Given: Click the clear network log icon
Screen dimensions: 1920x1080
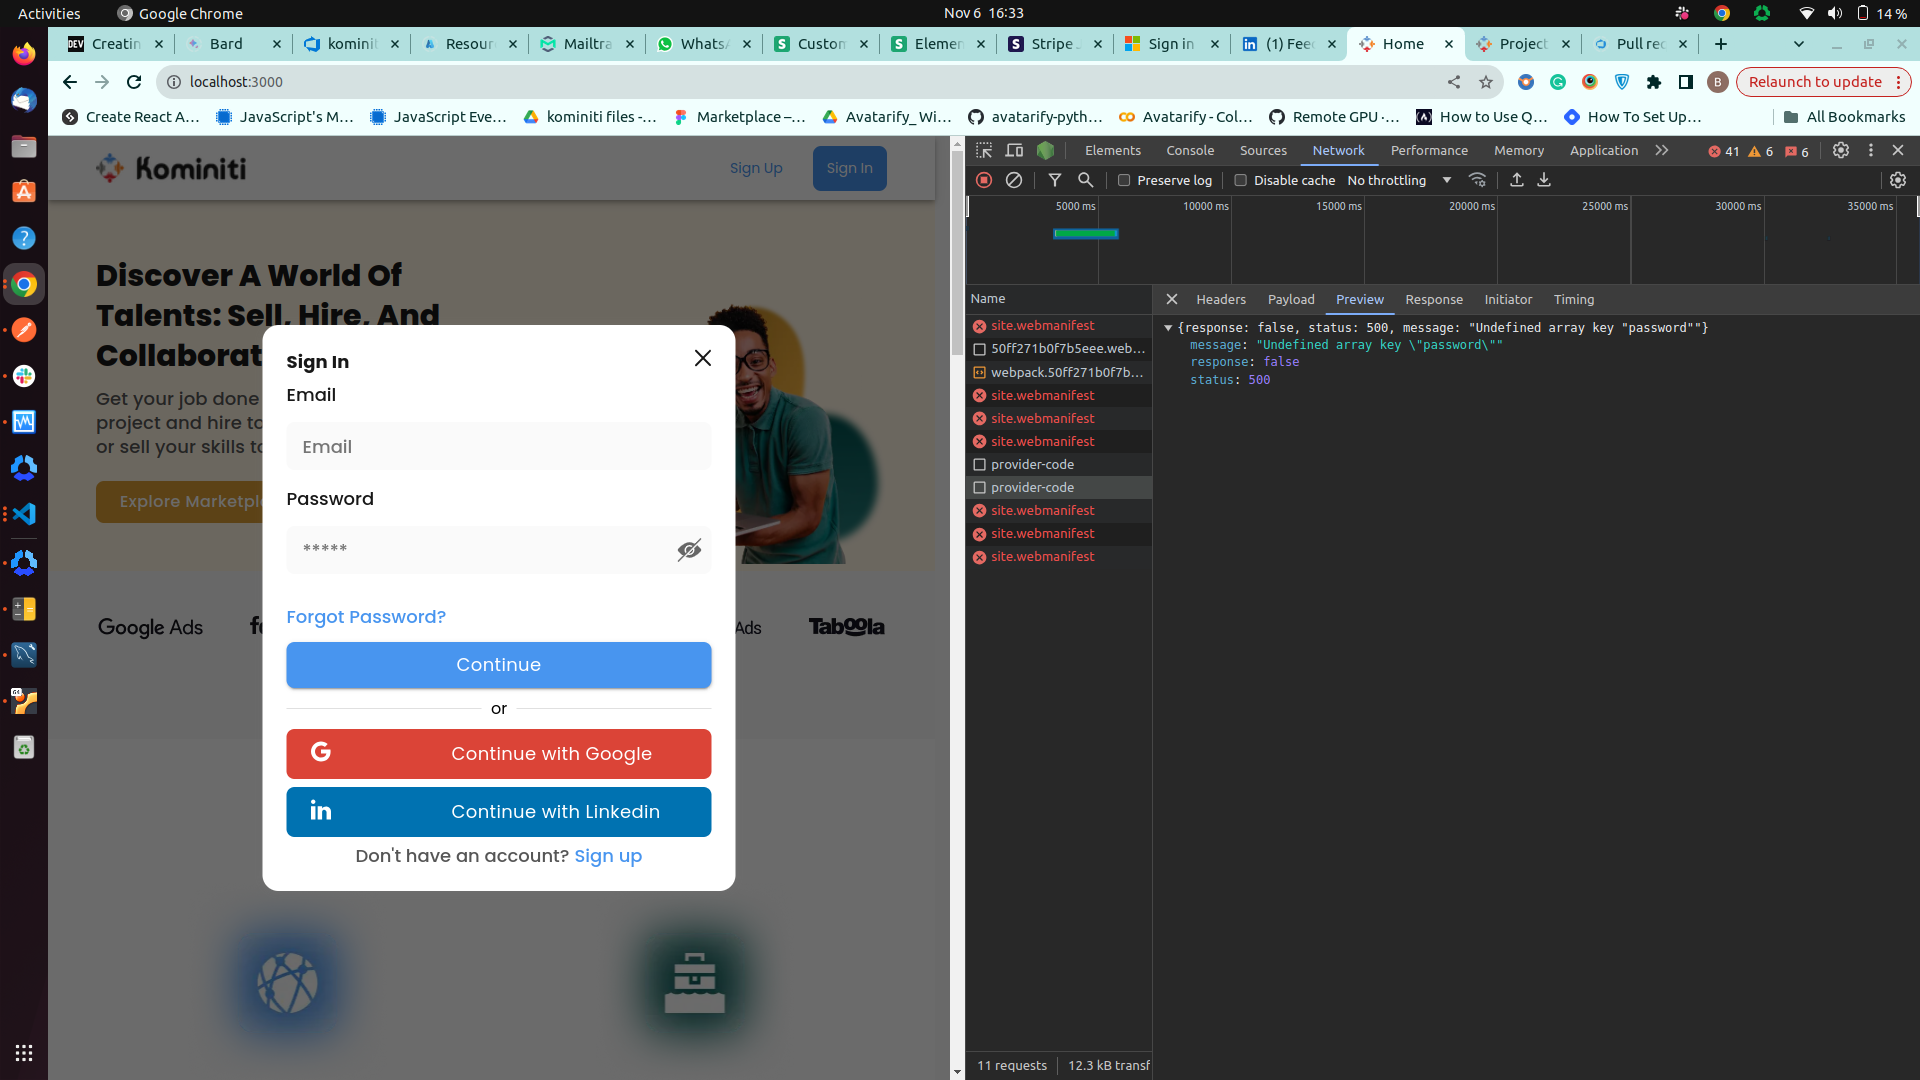Looking at the screenshot, I should 1014,180.
